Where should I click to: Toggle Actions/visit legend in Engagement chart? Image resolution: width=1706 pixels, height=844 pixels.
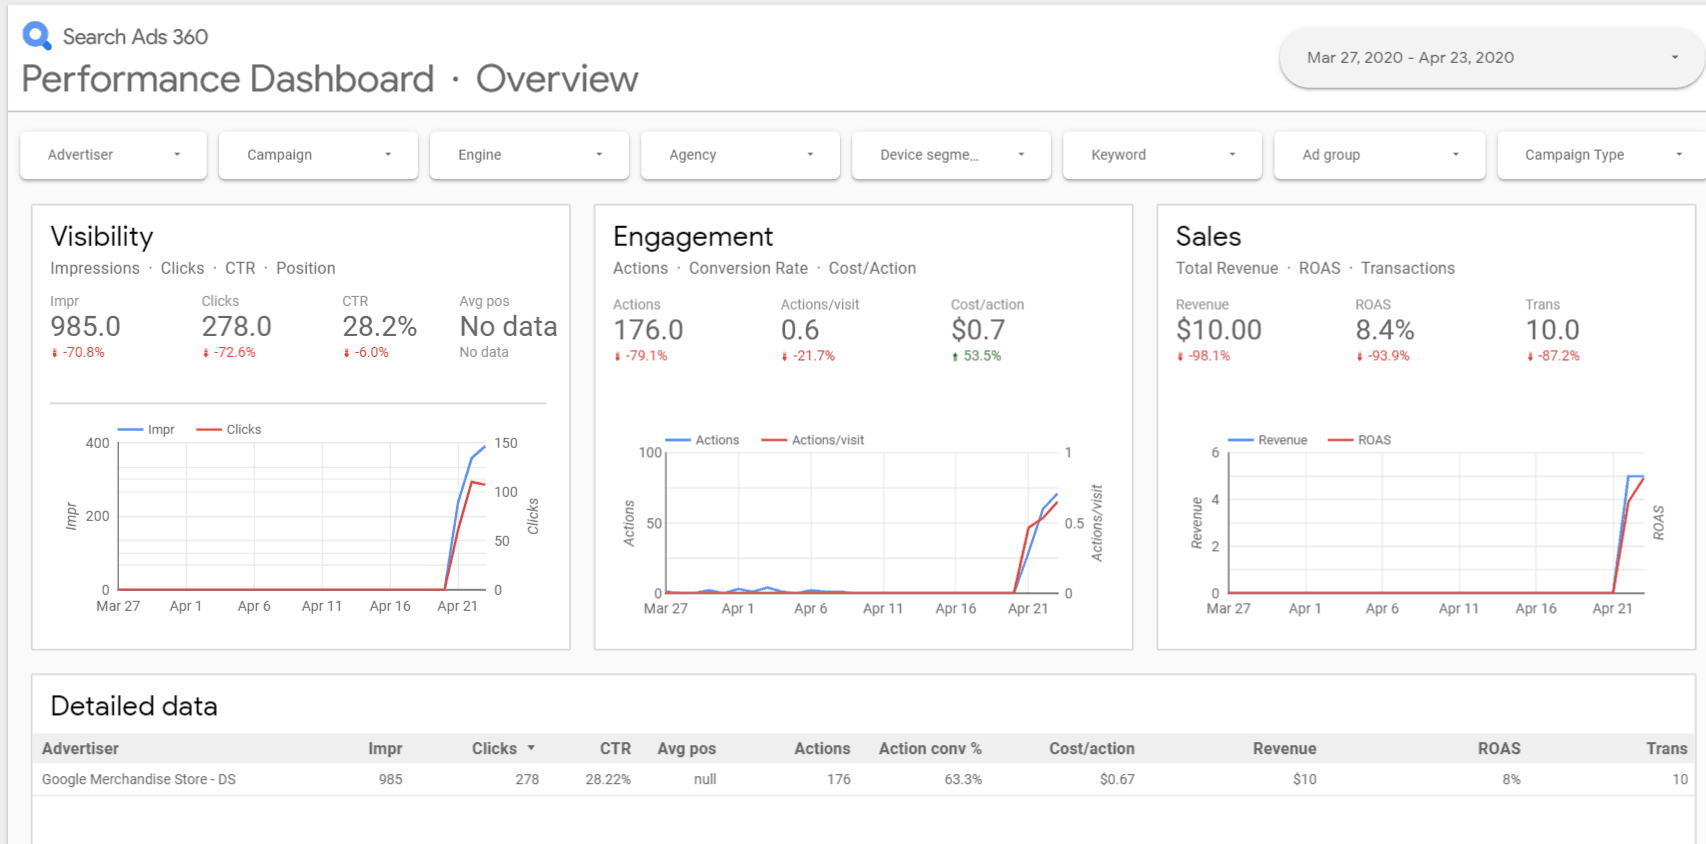(813, 440)
